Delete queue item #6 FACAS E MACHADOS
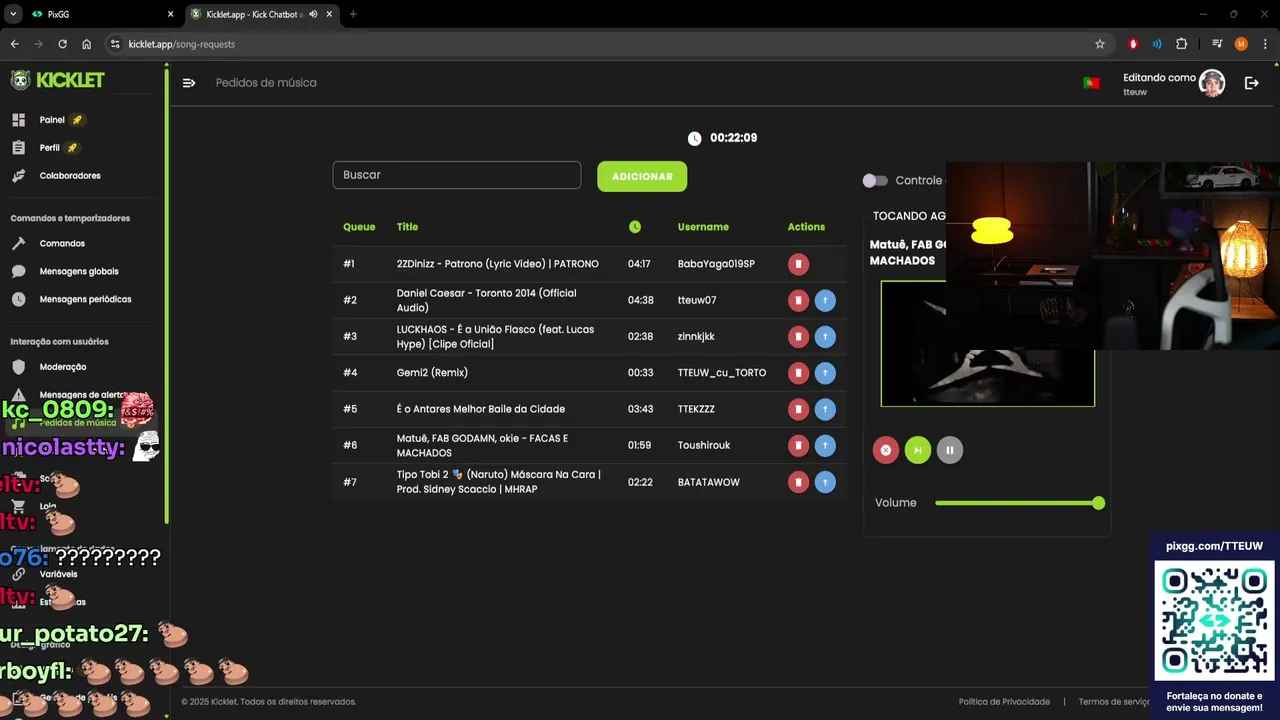 pyautogui.click(x=798, y=445)
